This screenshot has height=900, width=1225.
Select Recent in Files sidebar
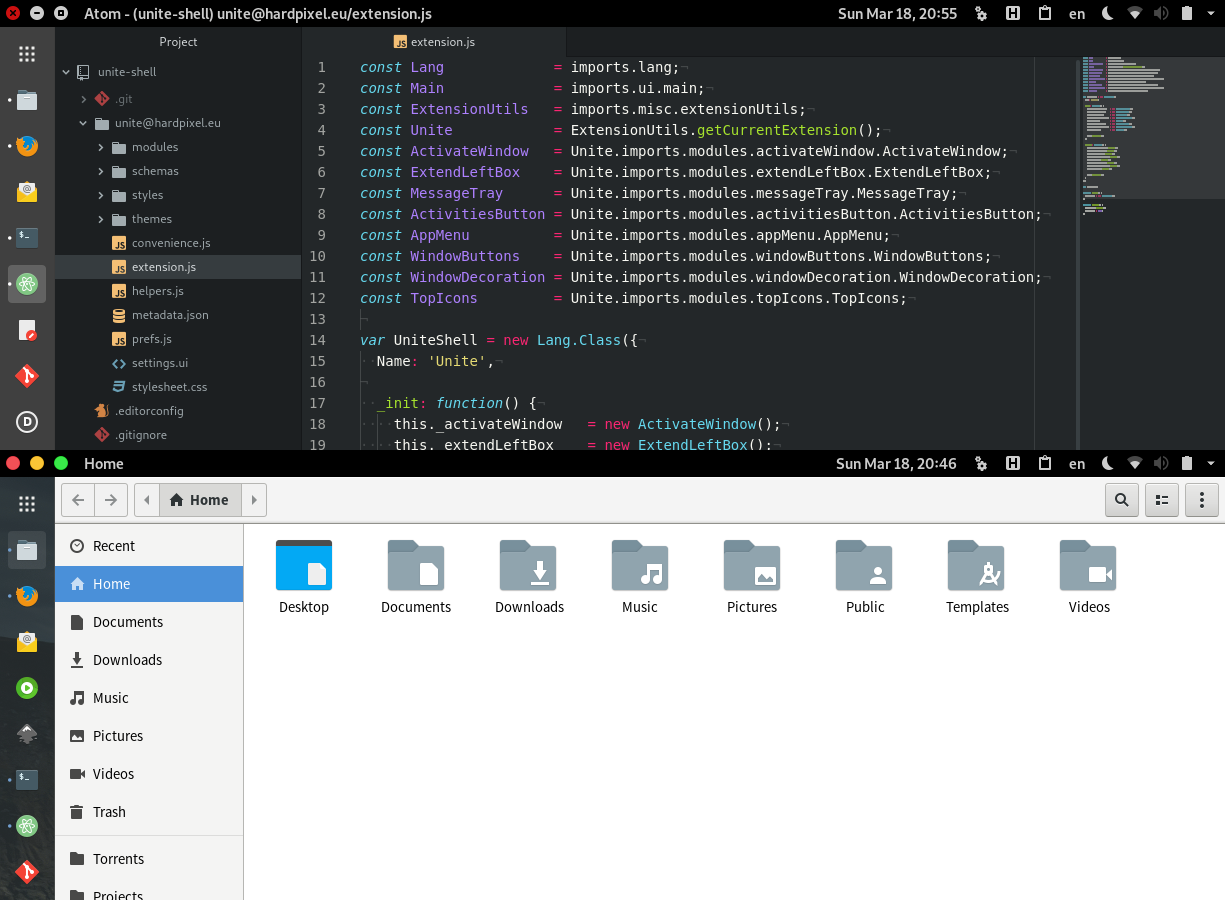pos(149,546)
